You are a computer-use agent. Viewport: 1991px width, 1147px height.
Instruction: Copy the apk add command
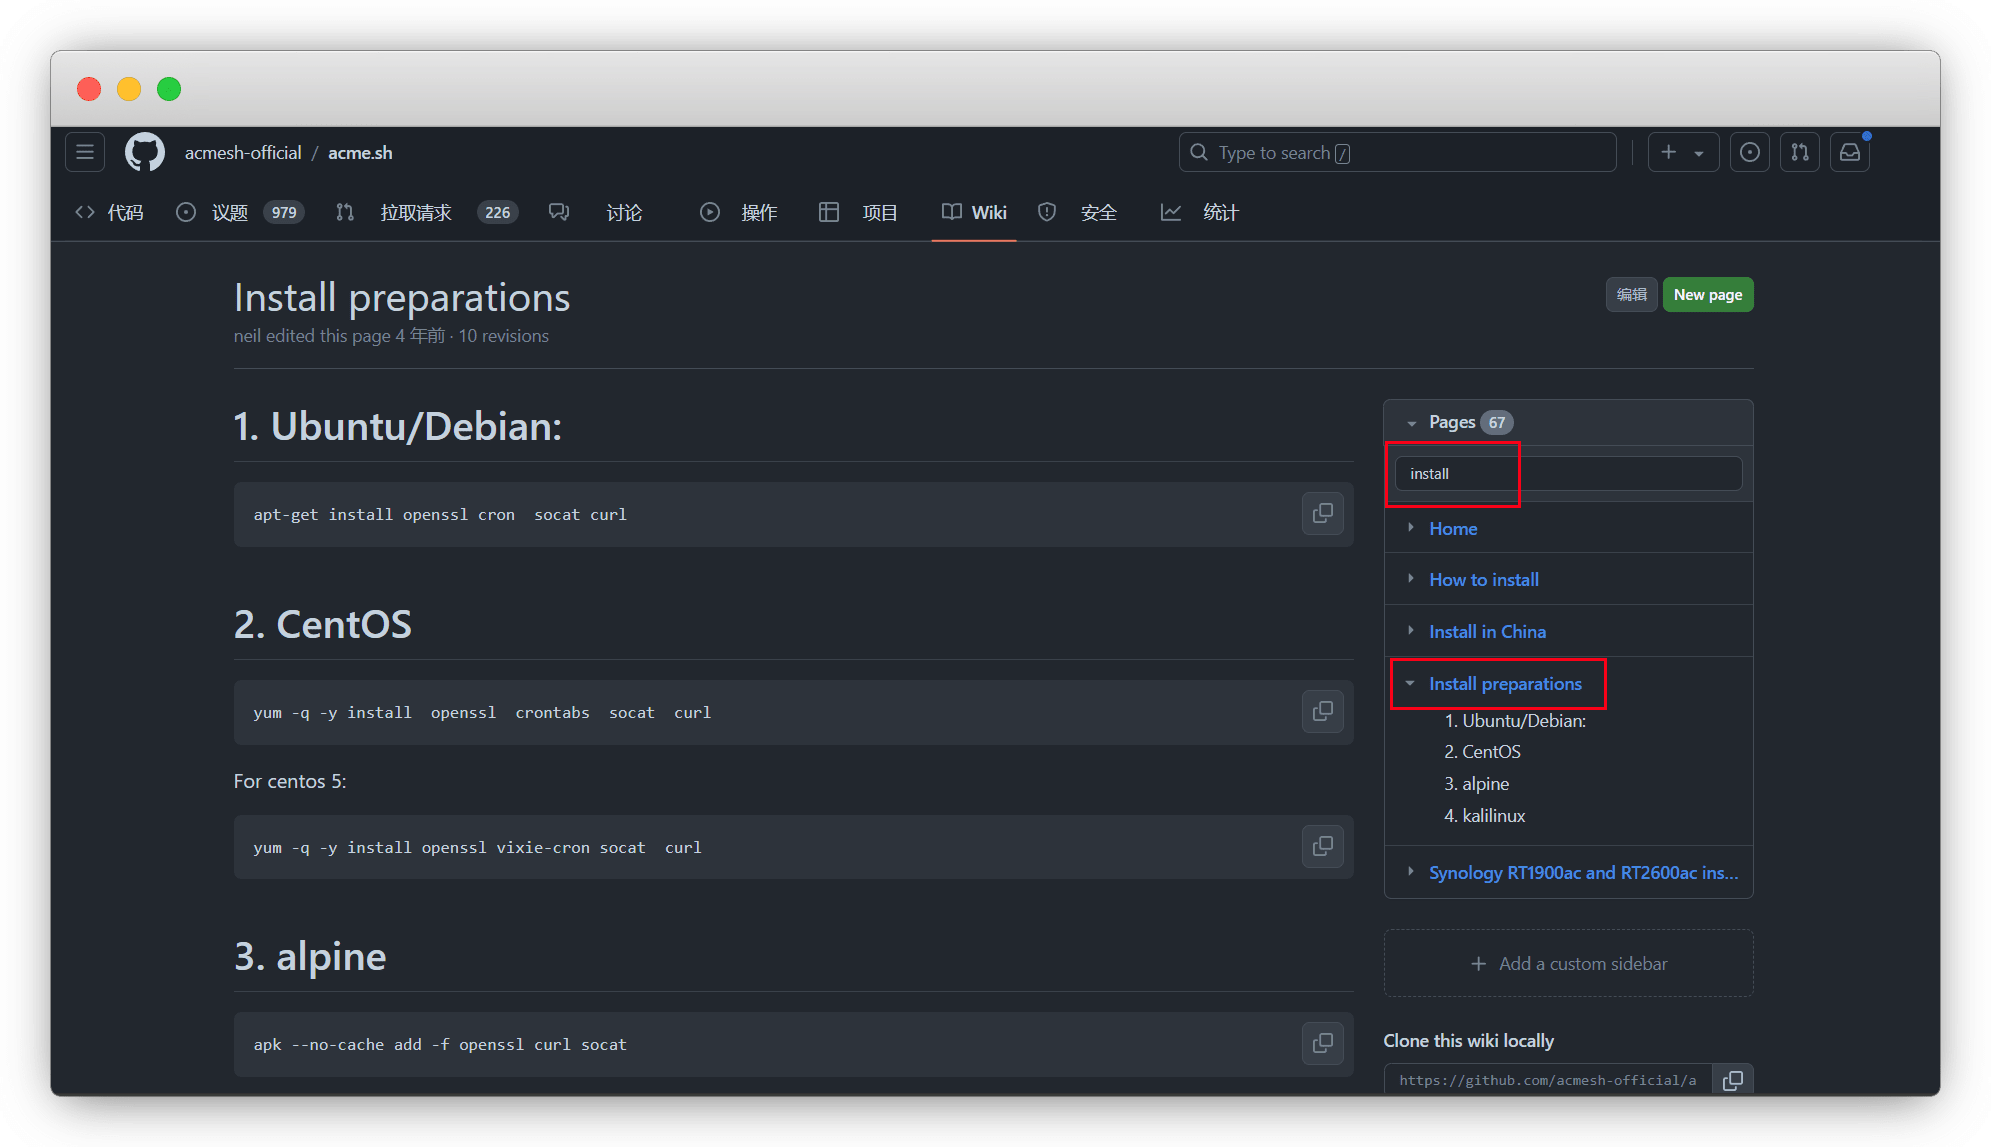(x=1322, y=1044)
